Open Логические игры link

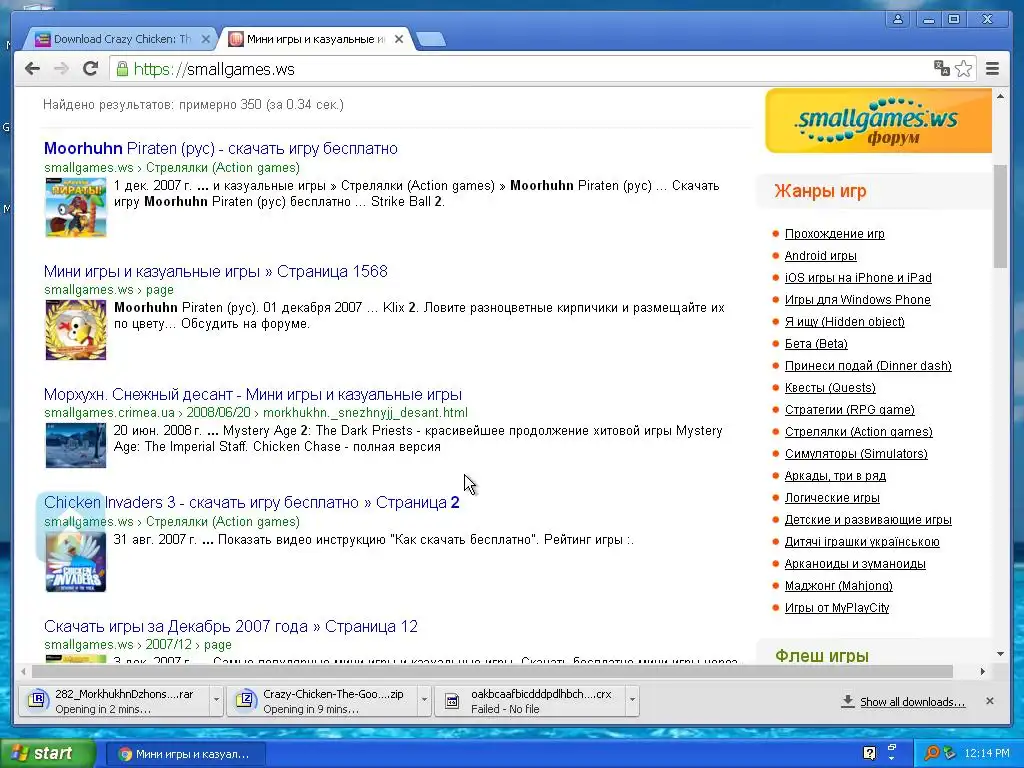click(x=832, y=498)
